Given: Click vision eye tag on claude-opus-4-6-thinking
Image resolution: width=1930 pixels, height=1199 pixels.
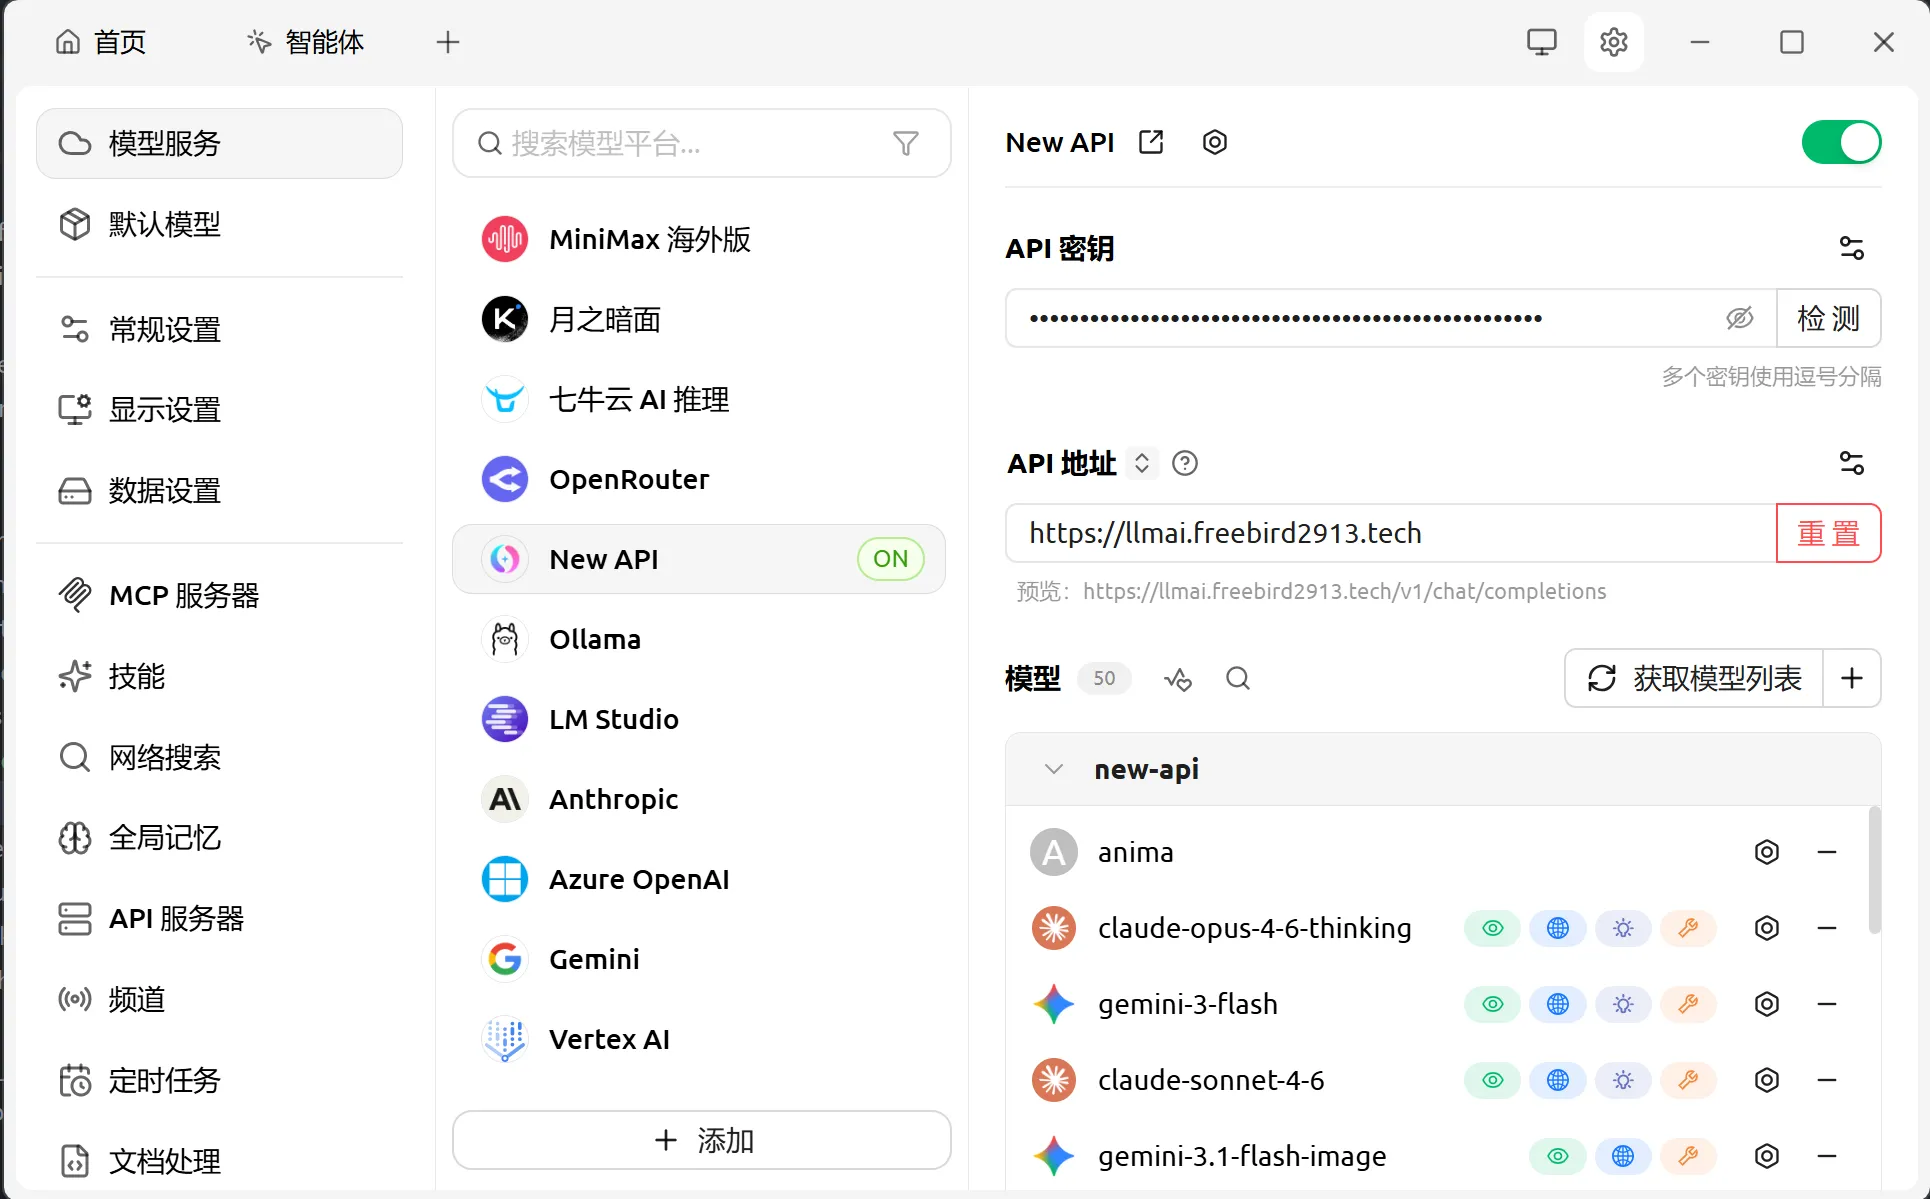Looking at the screenshot, I should [1493, 928].
